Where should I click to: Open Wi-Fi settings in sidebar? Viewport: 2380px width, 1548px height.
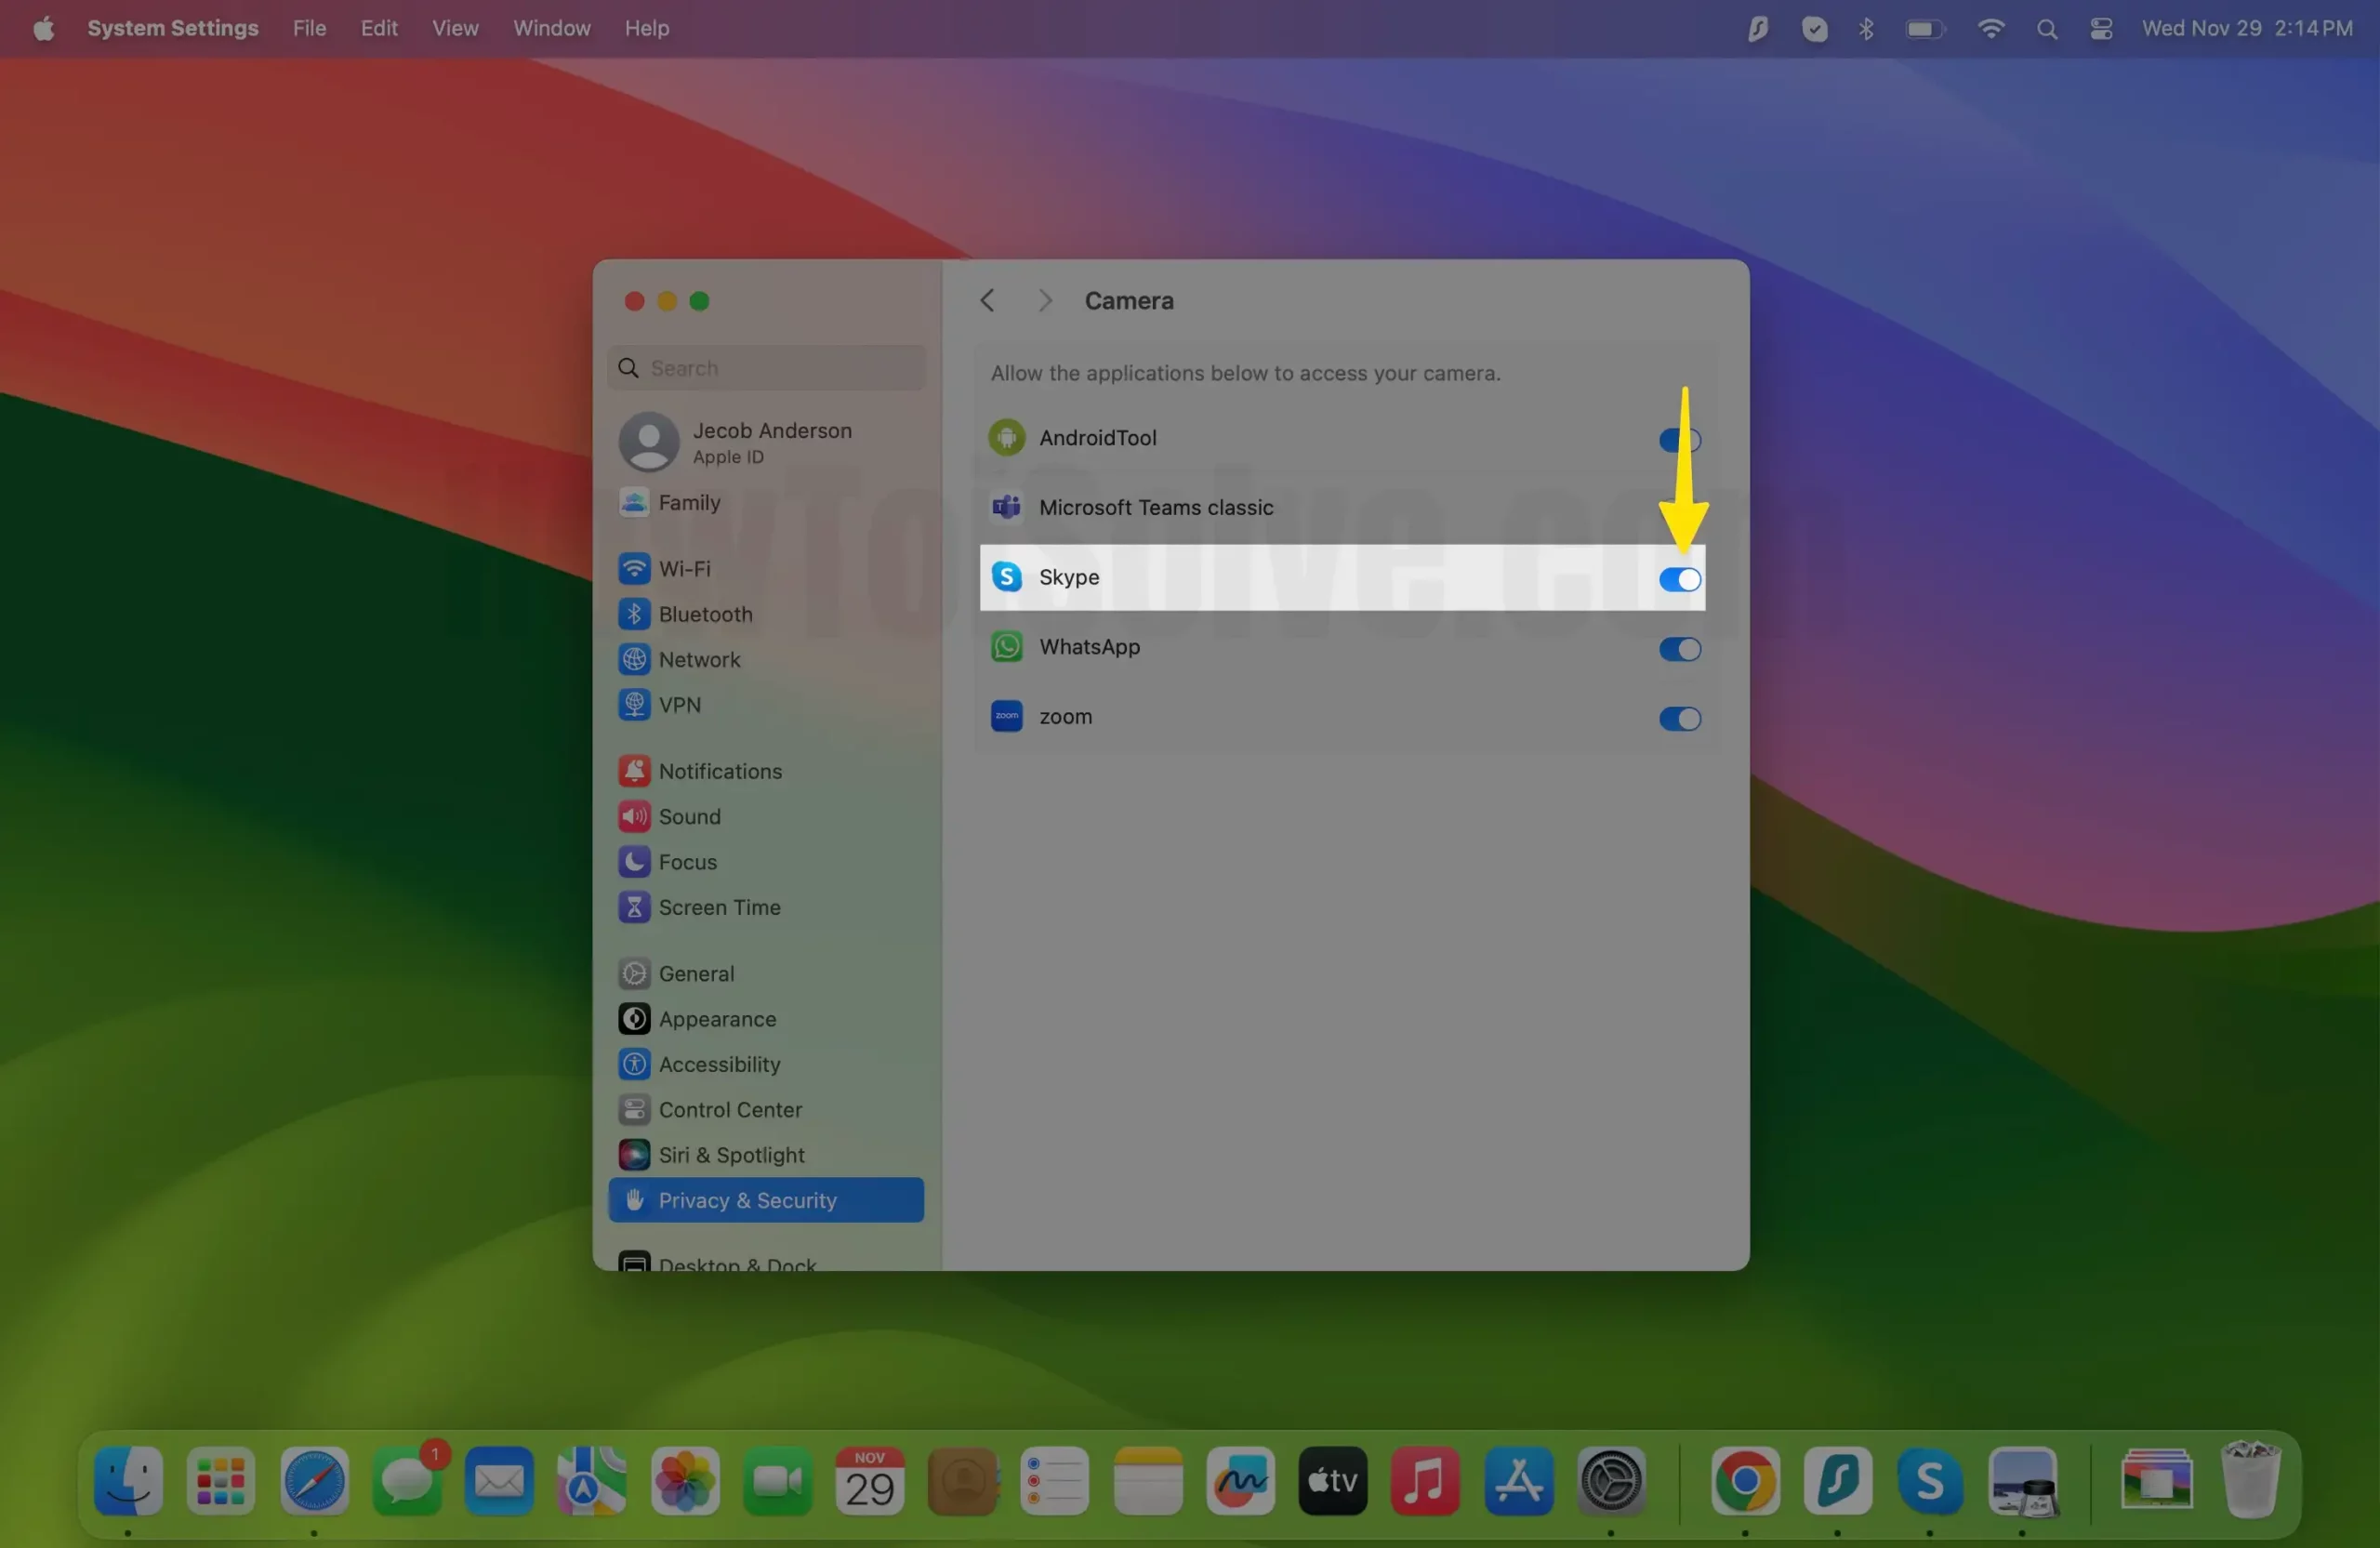tap(684, 568)
